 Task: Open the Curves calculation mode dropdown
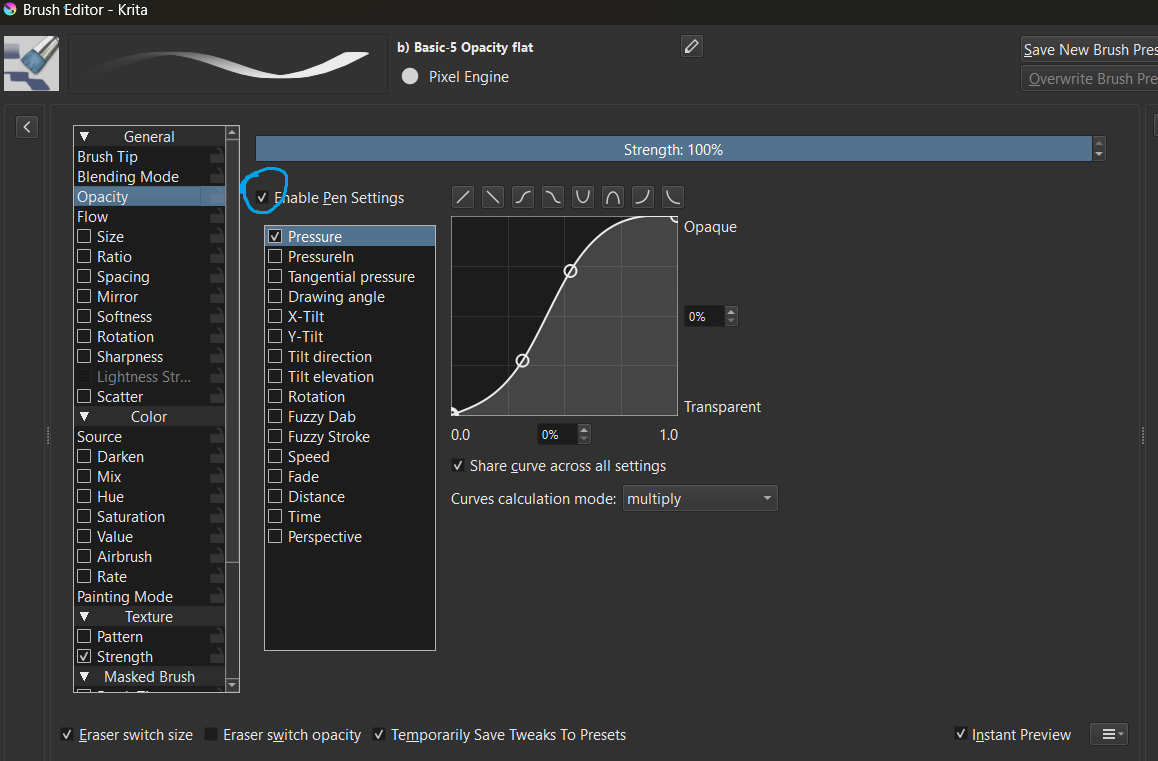click(x=699, y=498)
